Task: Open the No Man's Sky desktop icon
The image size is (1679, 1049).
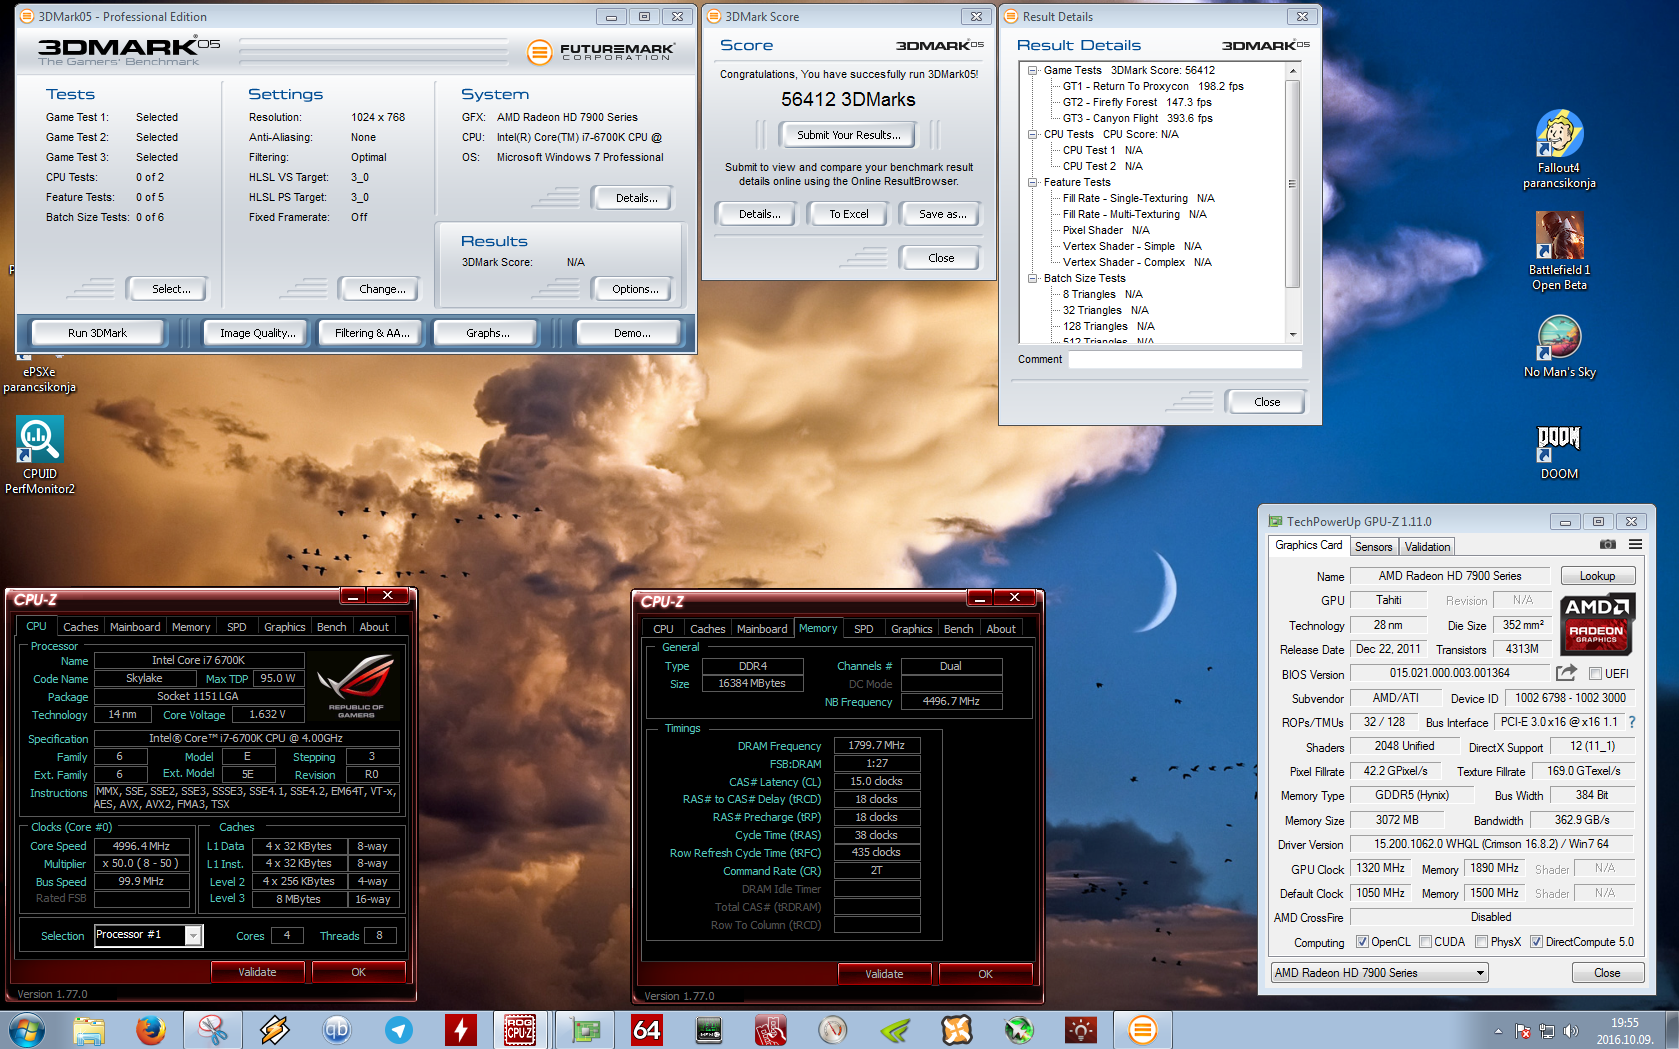Action: [x=1559, y=346]
